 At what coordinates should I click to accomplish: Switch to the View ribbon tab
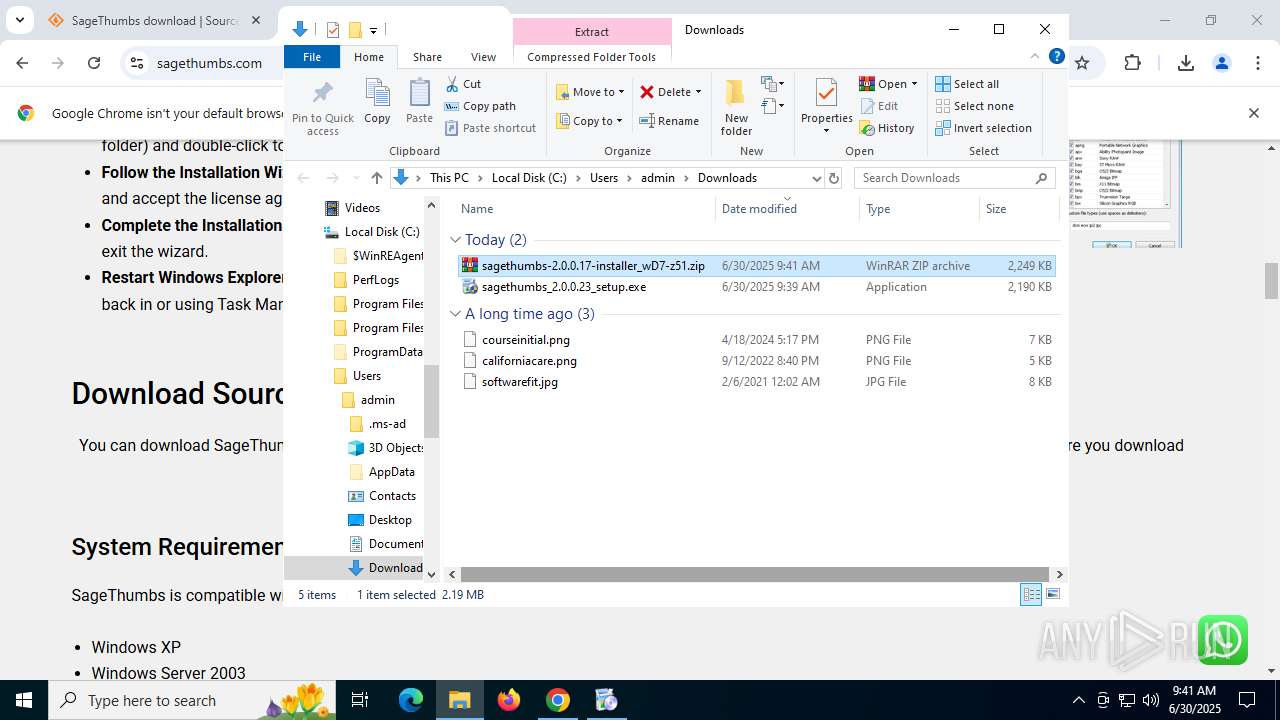pyautogui.click(x=483, y=57)
